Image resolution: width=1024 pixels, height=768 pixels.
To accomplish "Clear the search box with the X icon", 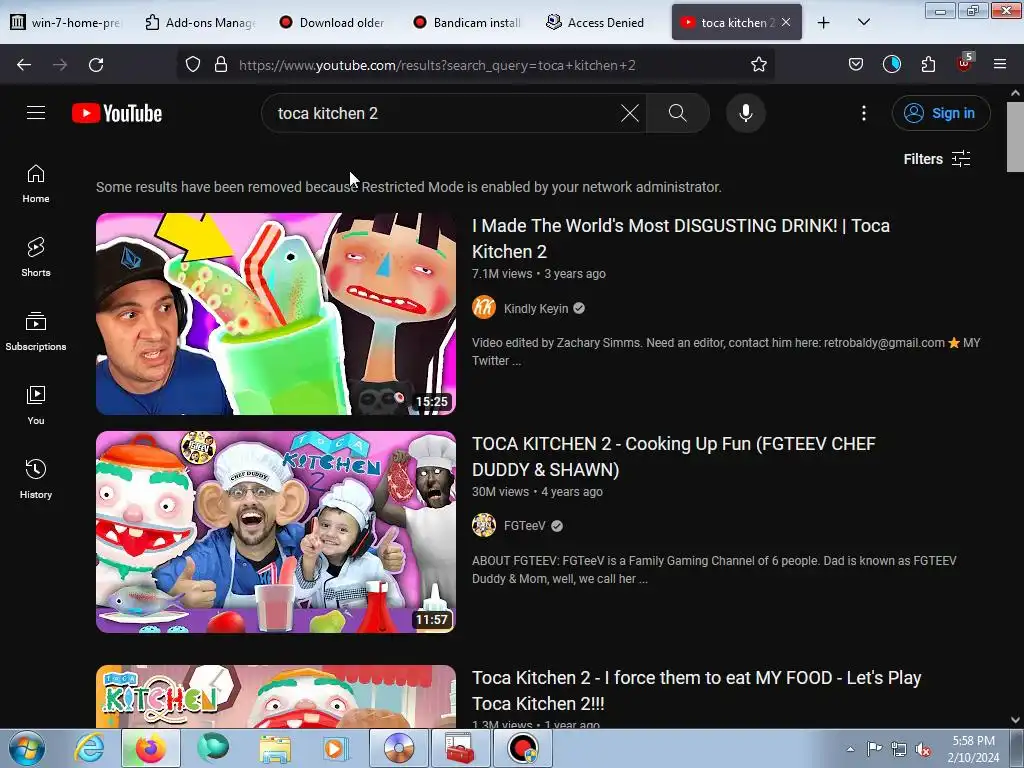I will 630,113.
